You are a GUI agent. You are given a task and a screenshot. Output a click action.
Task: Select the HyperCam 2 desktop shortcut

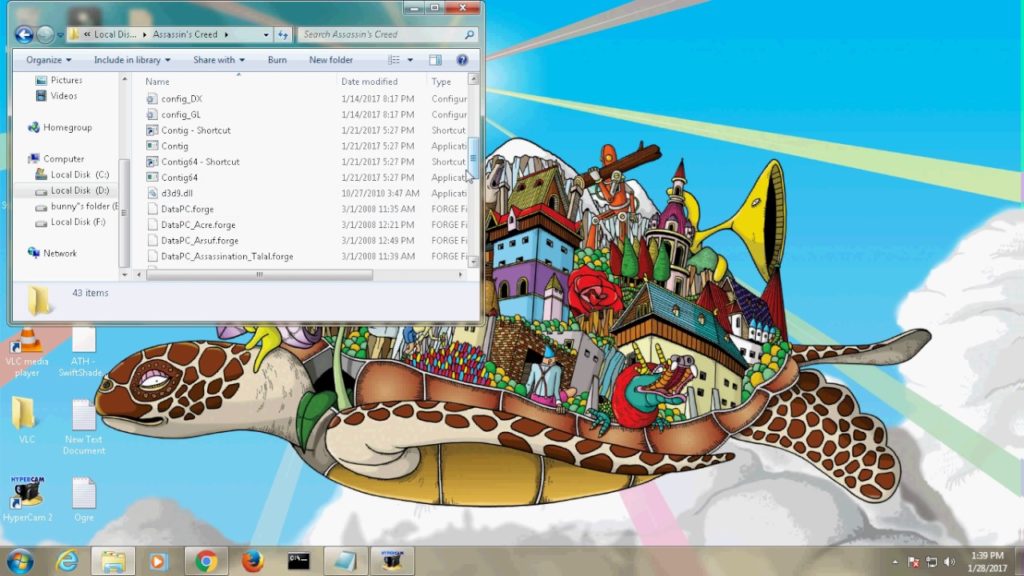point(27,499)
